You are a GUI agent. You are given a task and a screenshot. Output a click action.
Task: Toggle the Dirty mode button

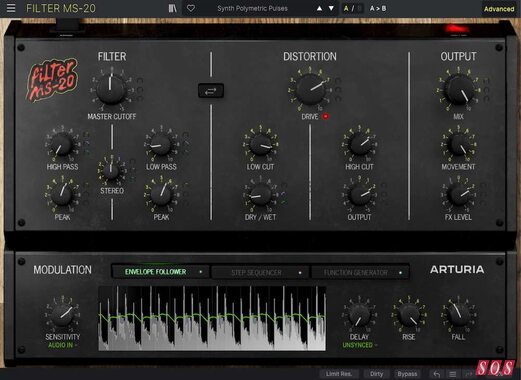tap(376, 374)
